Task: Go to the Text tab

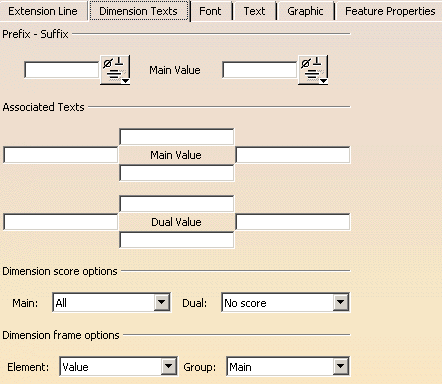Action: pos(254,11)
